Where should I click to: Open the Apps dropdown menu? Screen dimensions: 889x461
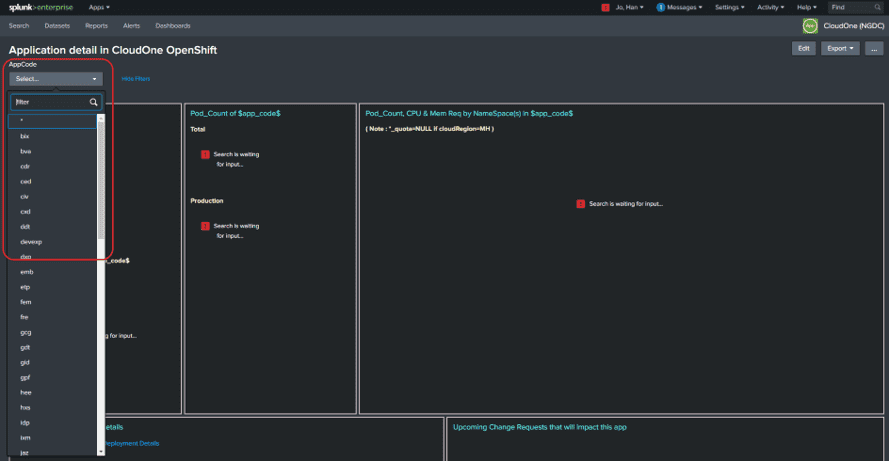tap(99, 7)
